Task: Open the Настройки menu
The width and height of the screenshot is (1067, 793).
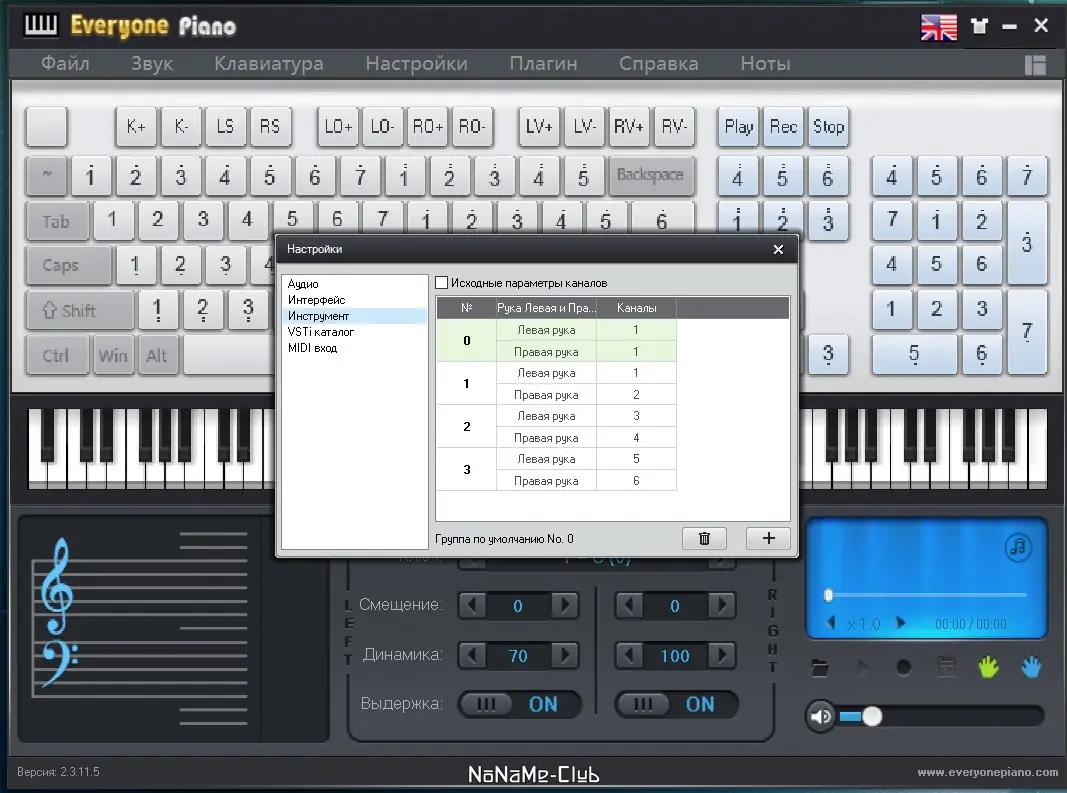Action: 416,63
